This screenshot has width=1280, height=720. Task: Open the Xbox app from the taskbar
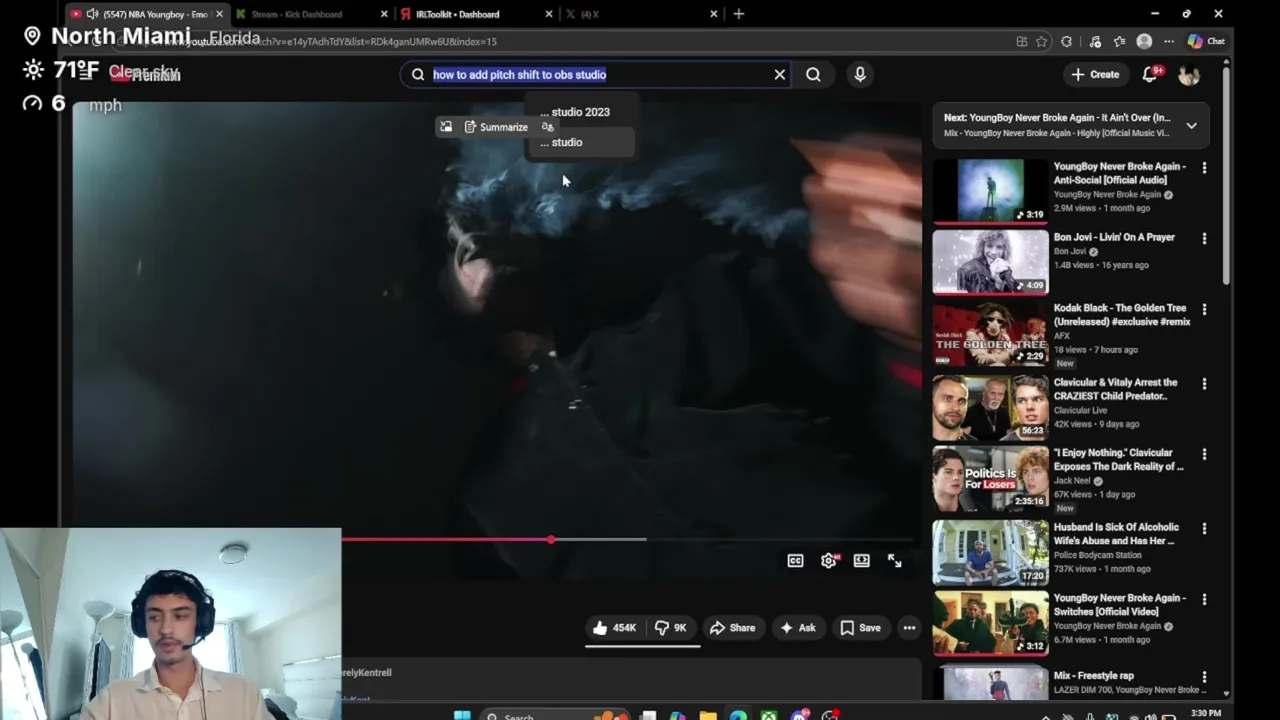click(768, 716)
